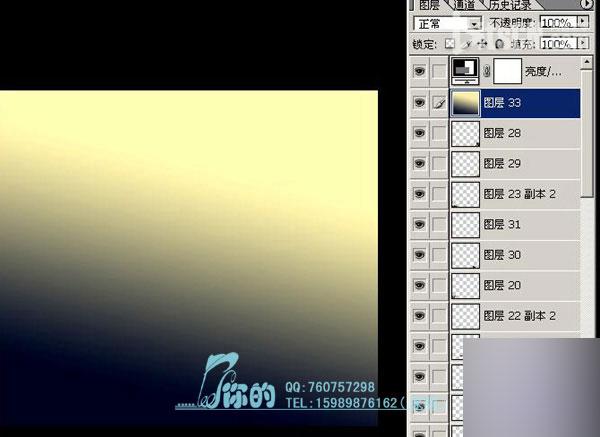Image resolution: width=600 pixels, height=437 pixels.
Task: Toggle link box next to 图层 28
Action: 439,133
